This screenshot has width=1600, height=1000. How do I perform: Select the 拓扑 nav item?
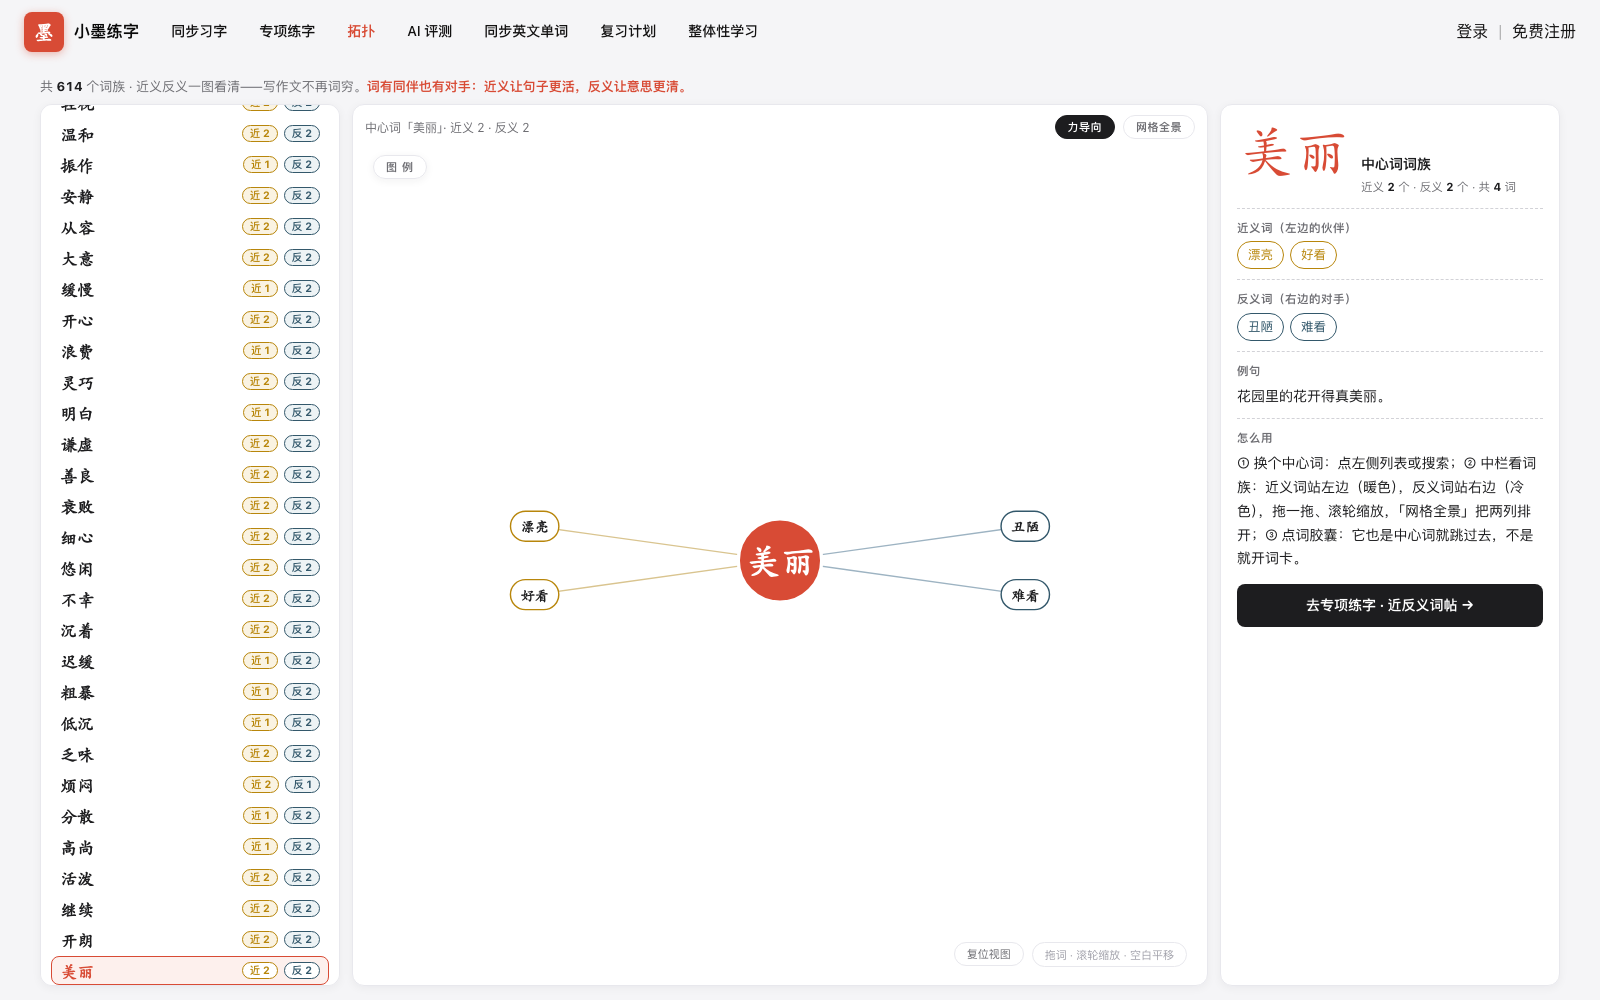pyautogui.click(x=361, y=32)
